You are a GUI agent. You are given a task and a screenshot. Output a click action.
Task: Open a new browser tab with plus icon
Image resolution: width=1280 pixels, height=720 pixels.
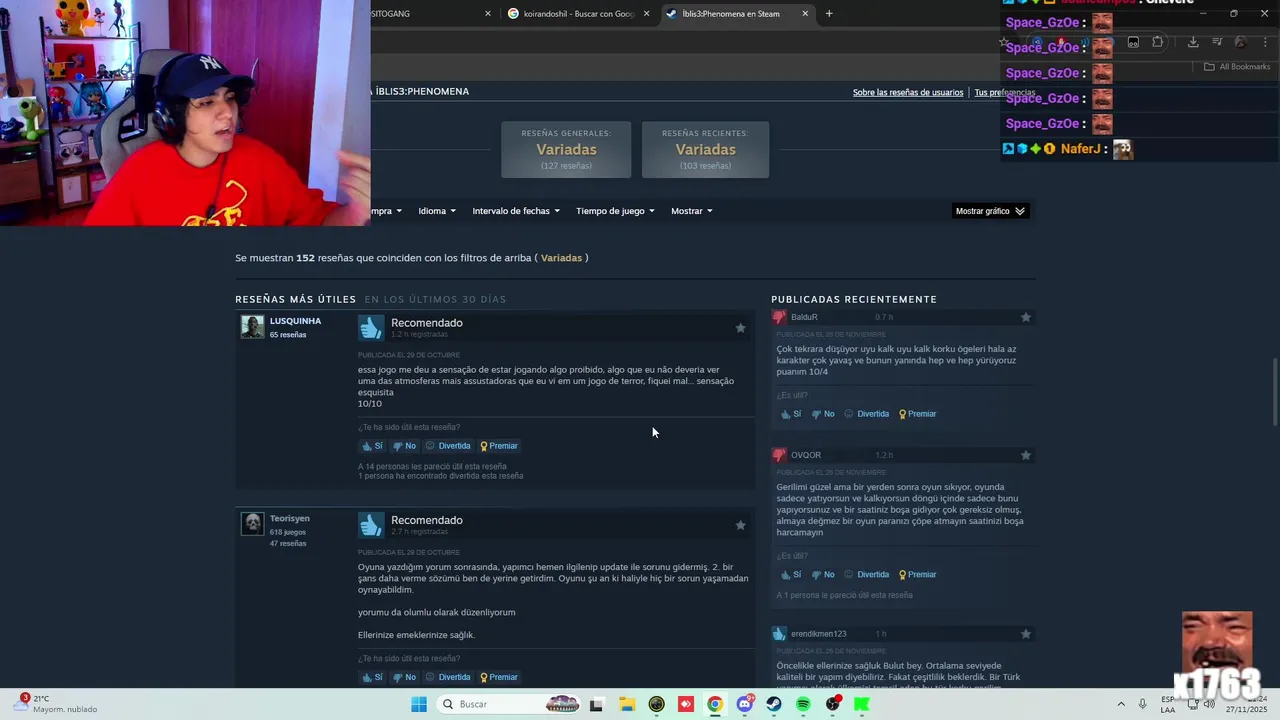(829, 14)
